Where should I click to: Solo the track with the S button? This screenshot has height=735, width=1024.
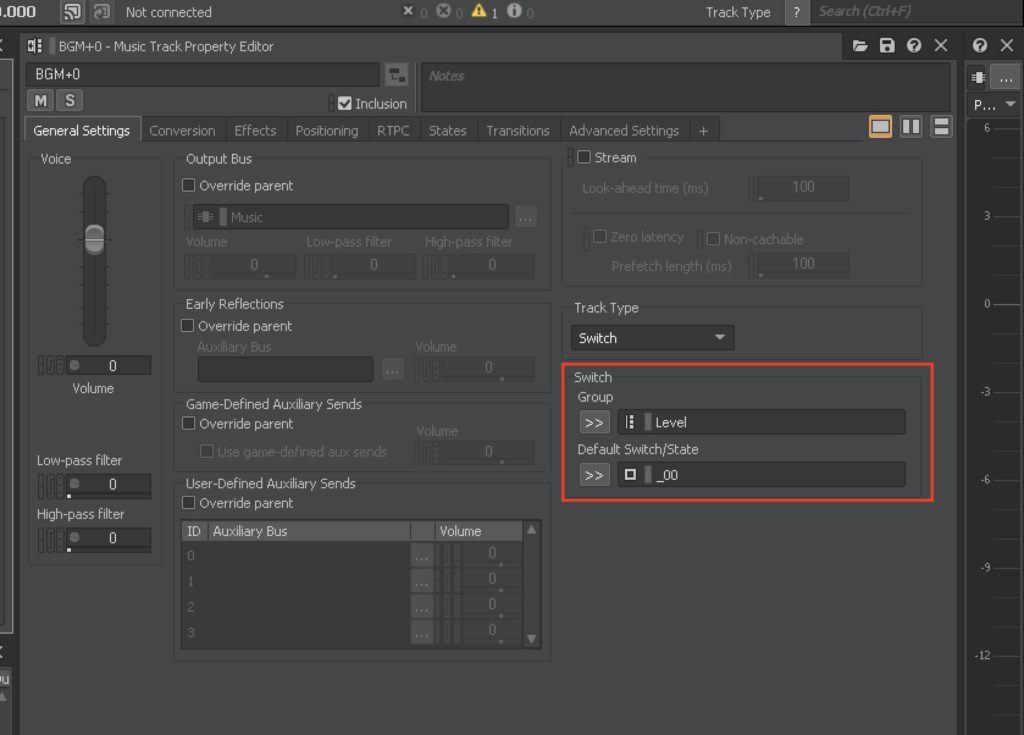tap(70, 101)
